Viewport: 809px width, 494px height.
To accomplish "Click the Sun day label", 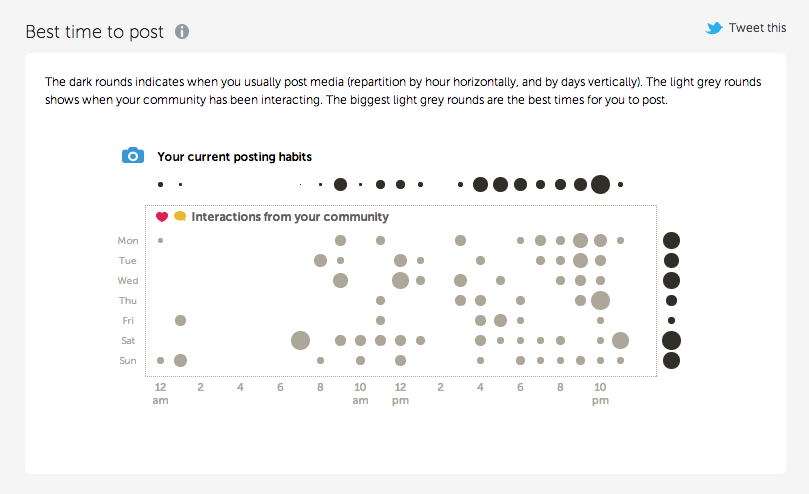I will 128,360.
